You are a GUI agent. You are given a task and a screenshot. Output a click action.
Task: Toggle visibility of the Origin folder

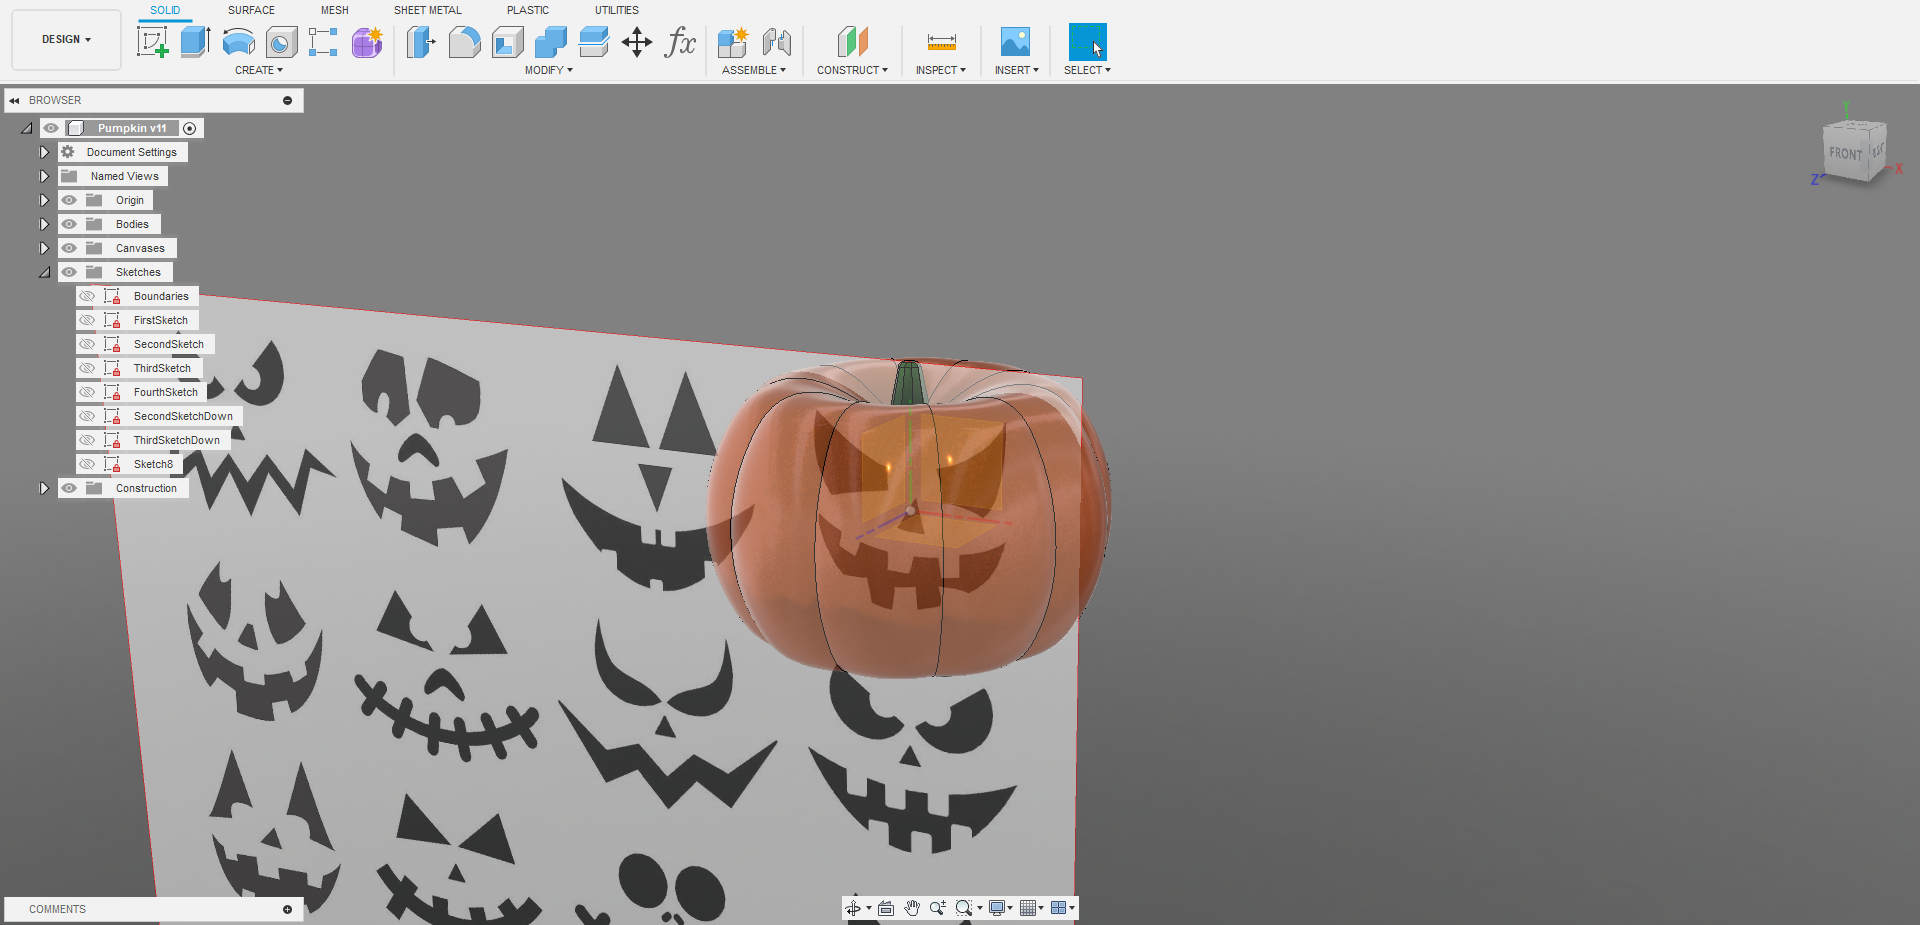[69, 200]
